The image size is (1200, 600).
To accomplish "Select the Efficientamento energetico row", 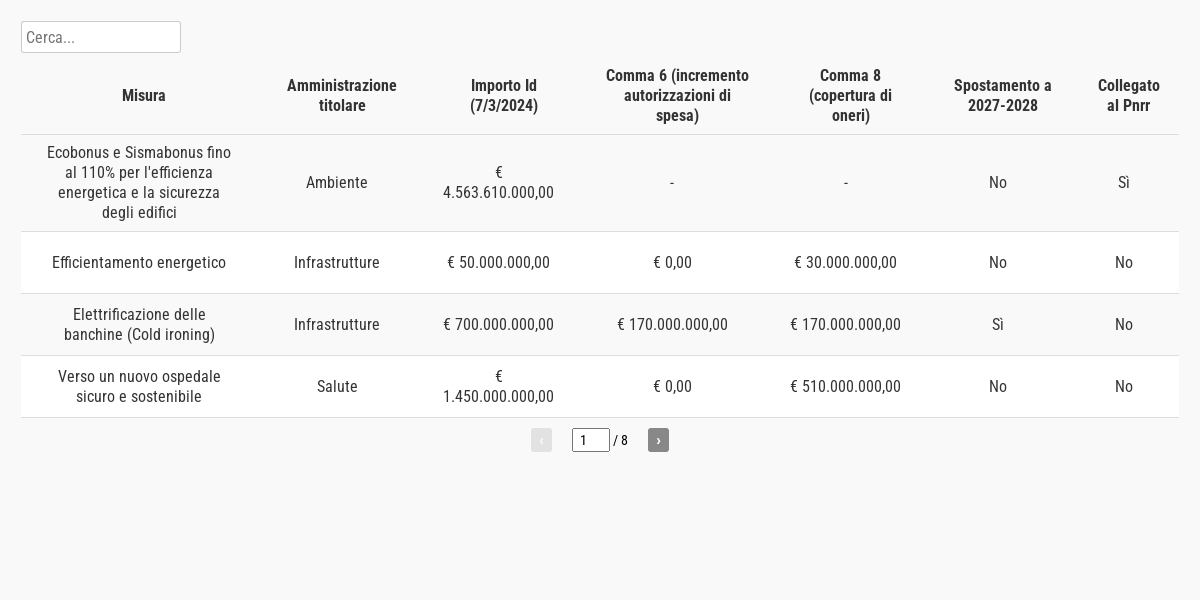I will pos(139,263).
